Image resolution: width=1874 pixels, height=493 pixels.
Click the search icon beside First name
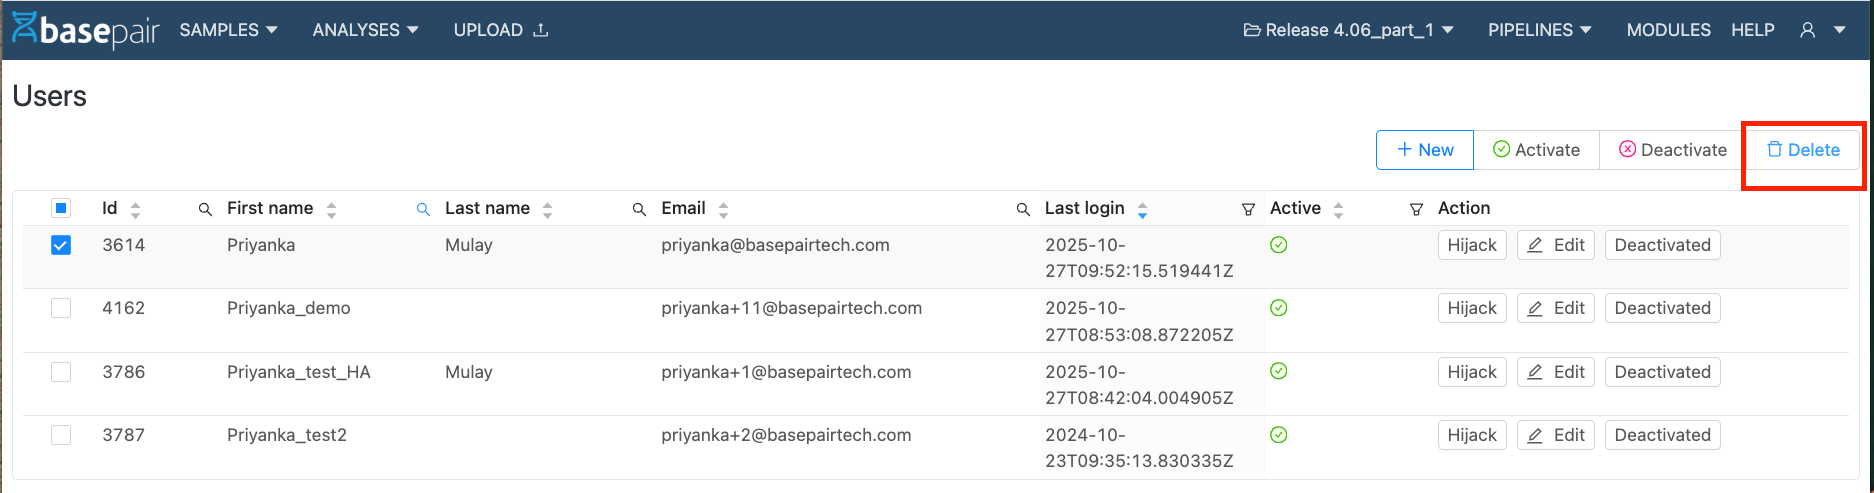point(205,209)
